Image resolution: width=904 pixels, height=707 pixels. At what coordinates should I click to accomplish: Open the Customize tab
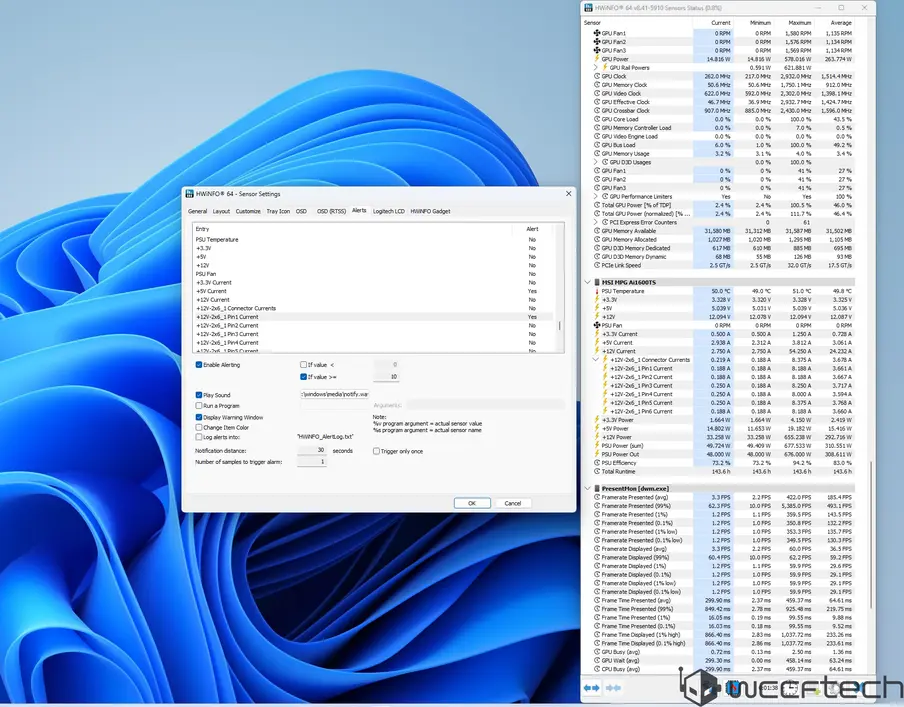[x=248, y=212]
